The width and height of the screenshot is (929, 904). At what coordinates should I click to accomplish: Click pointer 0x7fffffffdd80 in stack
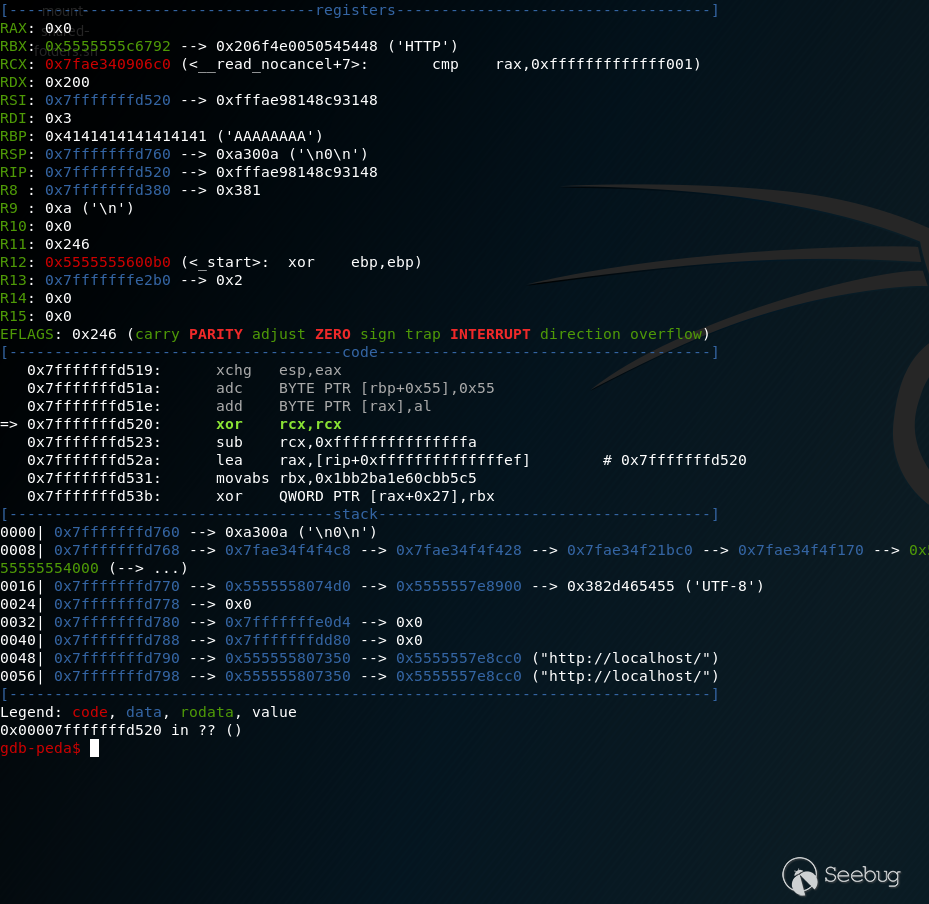tap(287, 640)
